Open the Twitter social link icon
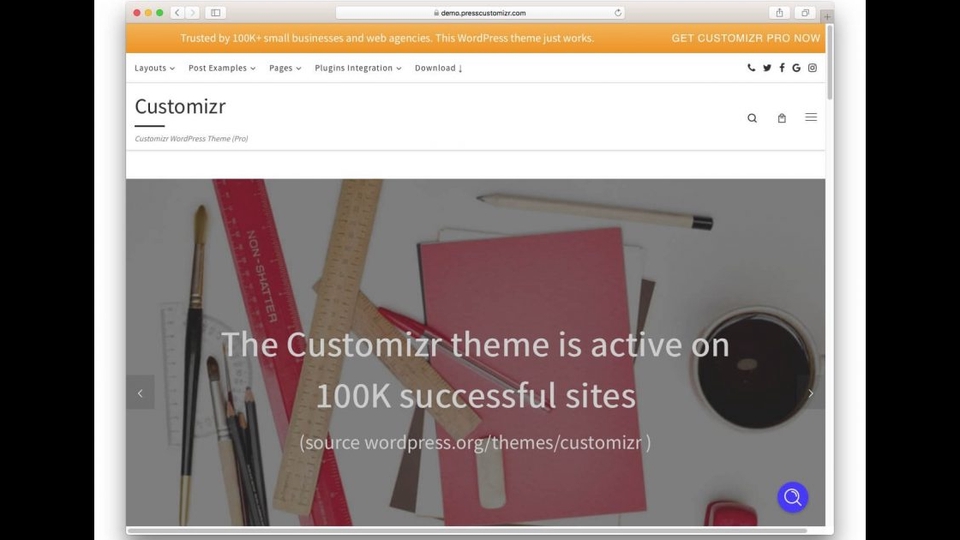960x540 pixels. pos(767,68)
